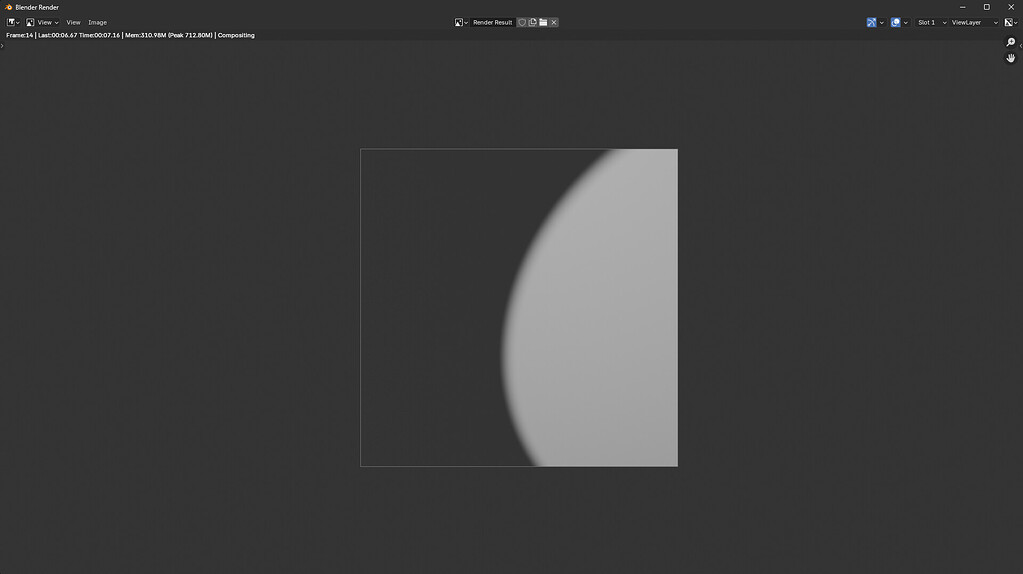
Task: Expand the gizmo options dropdown arrow
Action: (x=882, y=22)
